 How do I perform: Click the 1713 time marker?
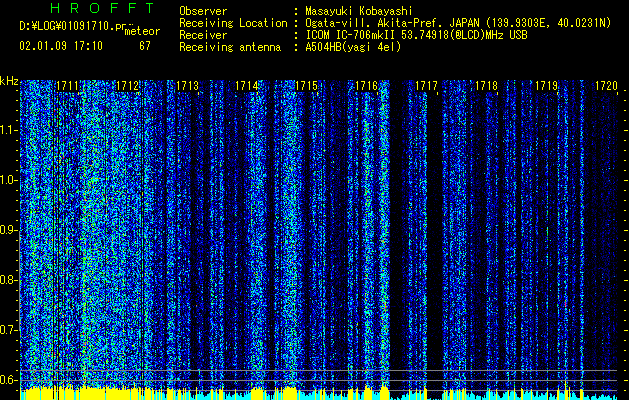coord(187,86)
